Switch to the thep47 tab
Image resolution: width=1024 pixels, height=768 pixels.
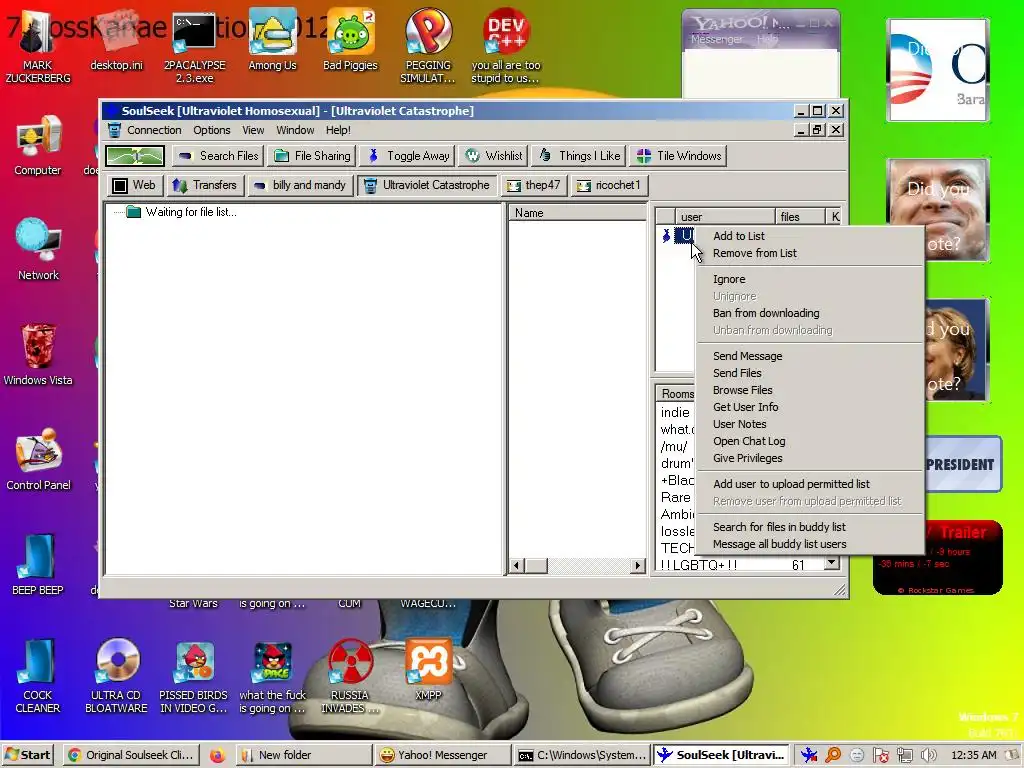(x=534, y=185)
